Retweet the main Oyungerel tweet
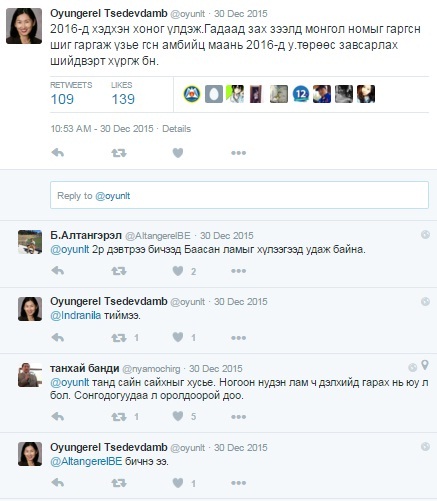Screen dimensions: 437x501 pyautogui.click(x=119, y=153)
